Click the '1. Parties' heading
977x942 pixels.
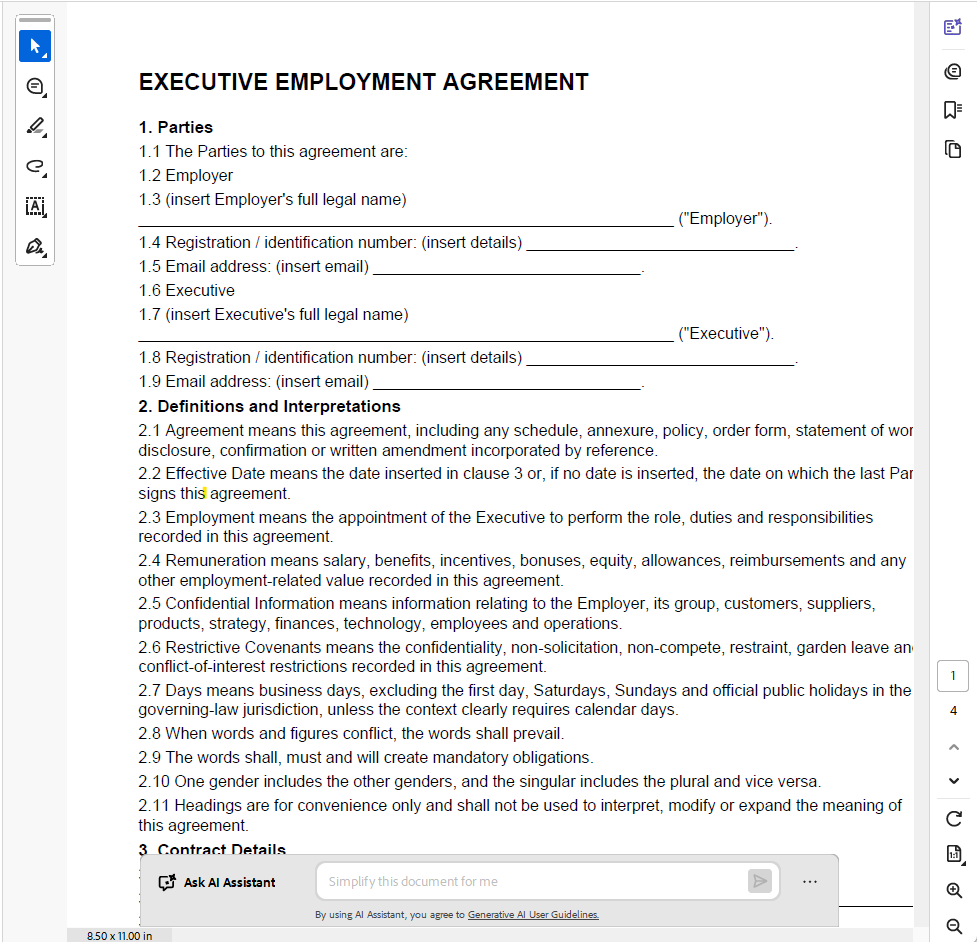pos(176,127)
